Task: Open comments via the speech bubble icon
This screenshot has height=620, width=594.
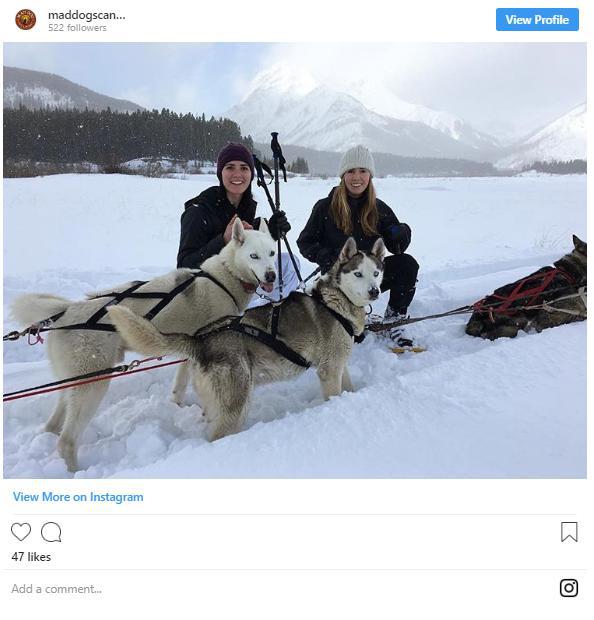Action: click(x=51, y=532)
